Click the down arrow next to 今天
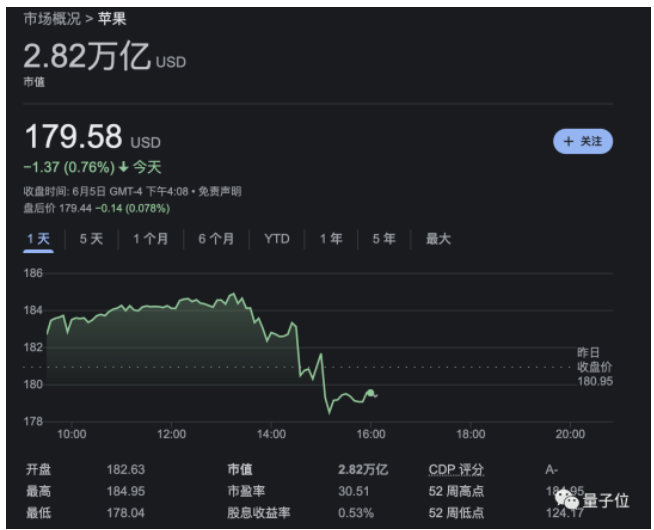Viewport: 654px width, 530px height. point(123,166)
